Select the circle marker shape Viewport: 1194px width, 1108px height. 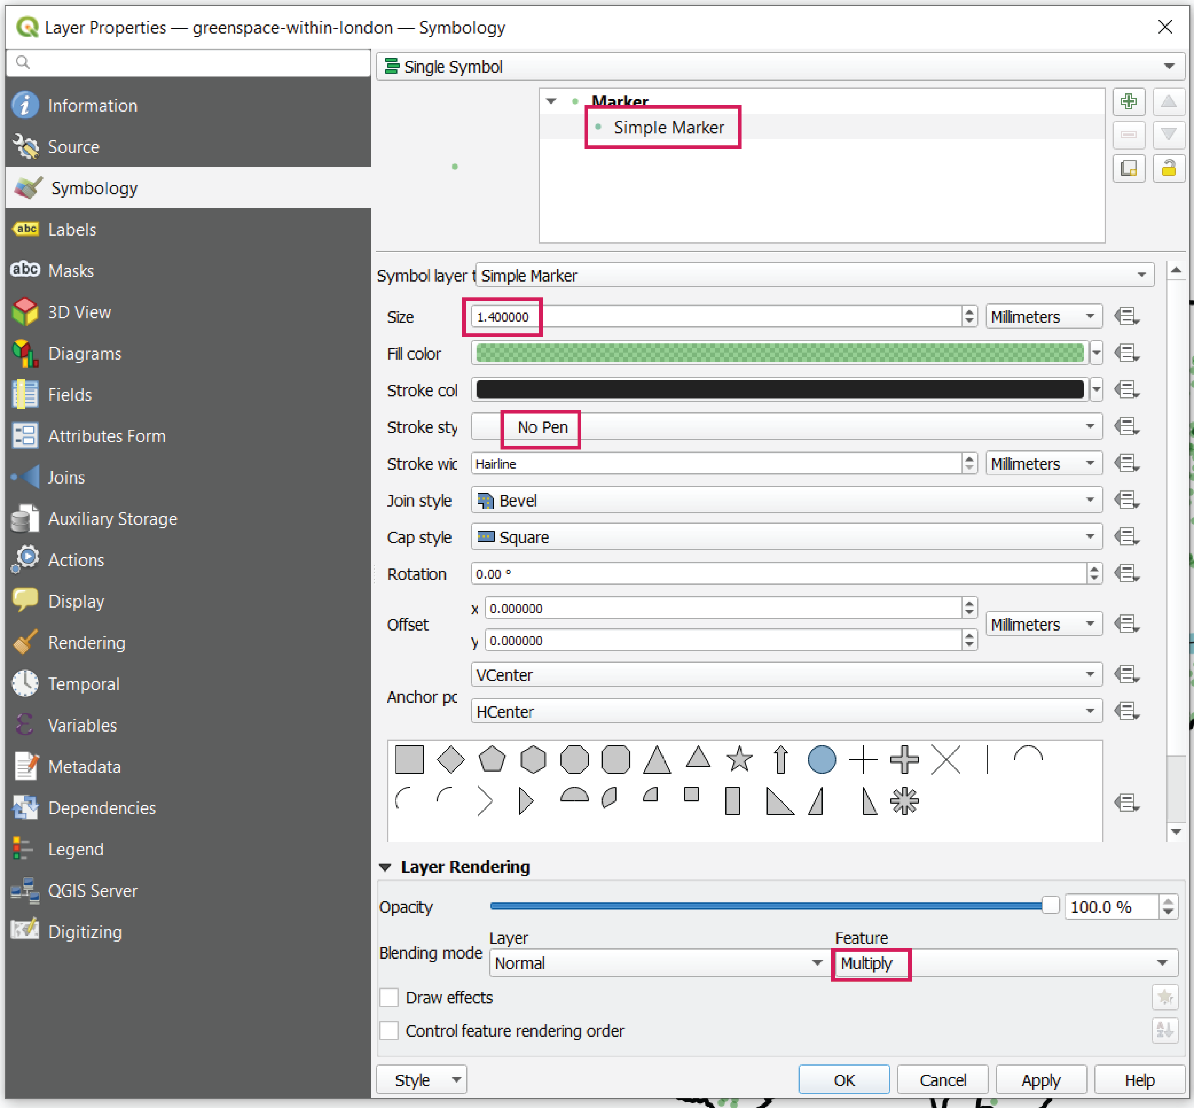click(x=822, y=760)
